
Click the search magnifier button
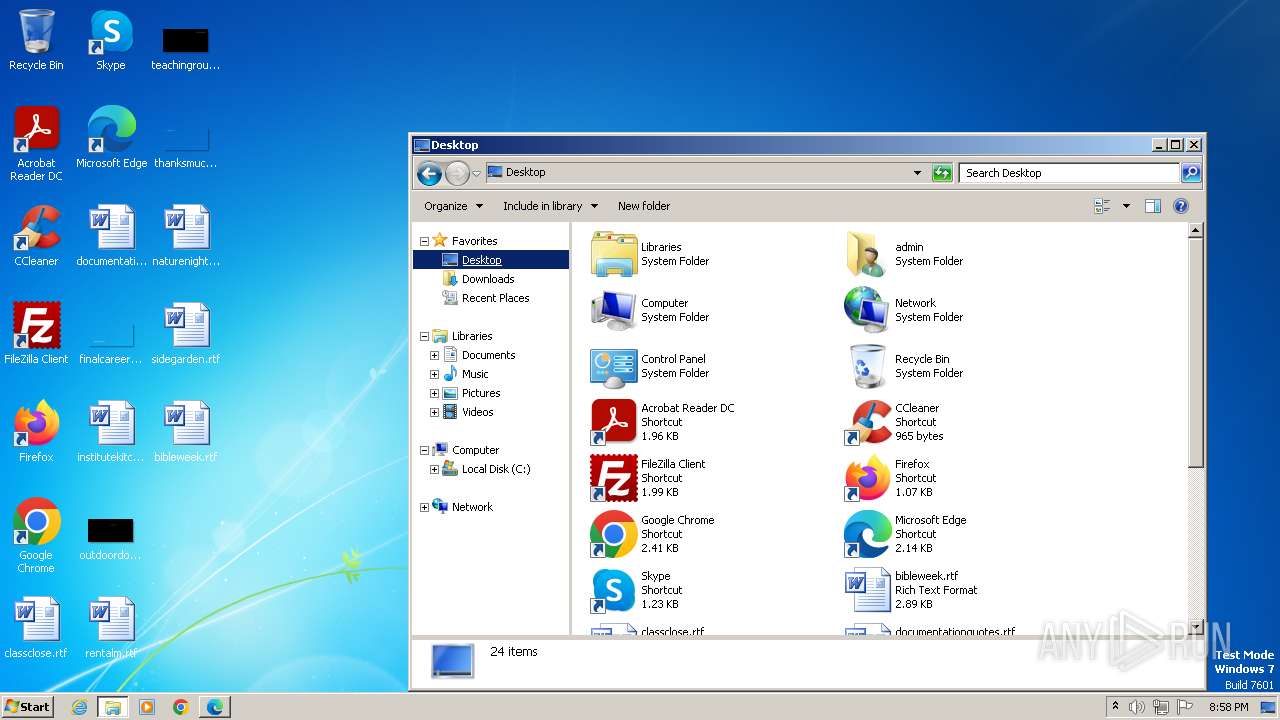point(1190,173)
